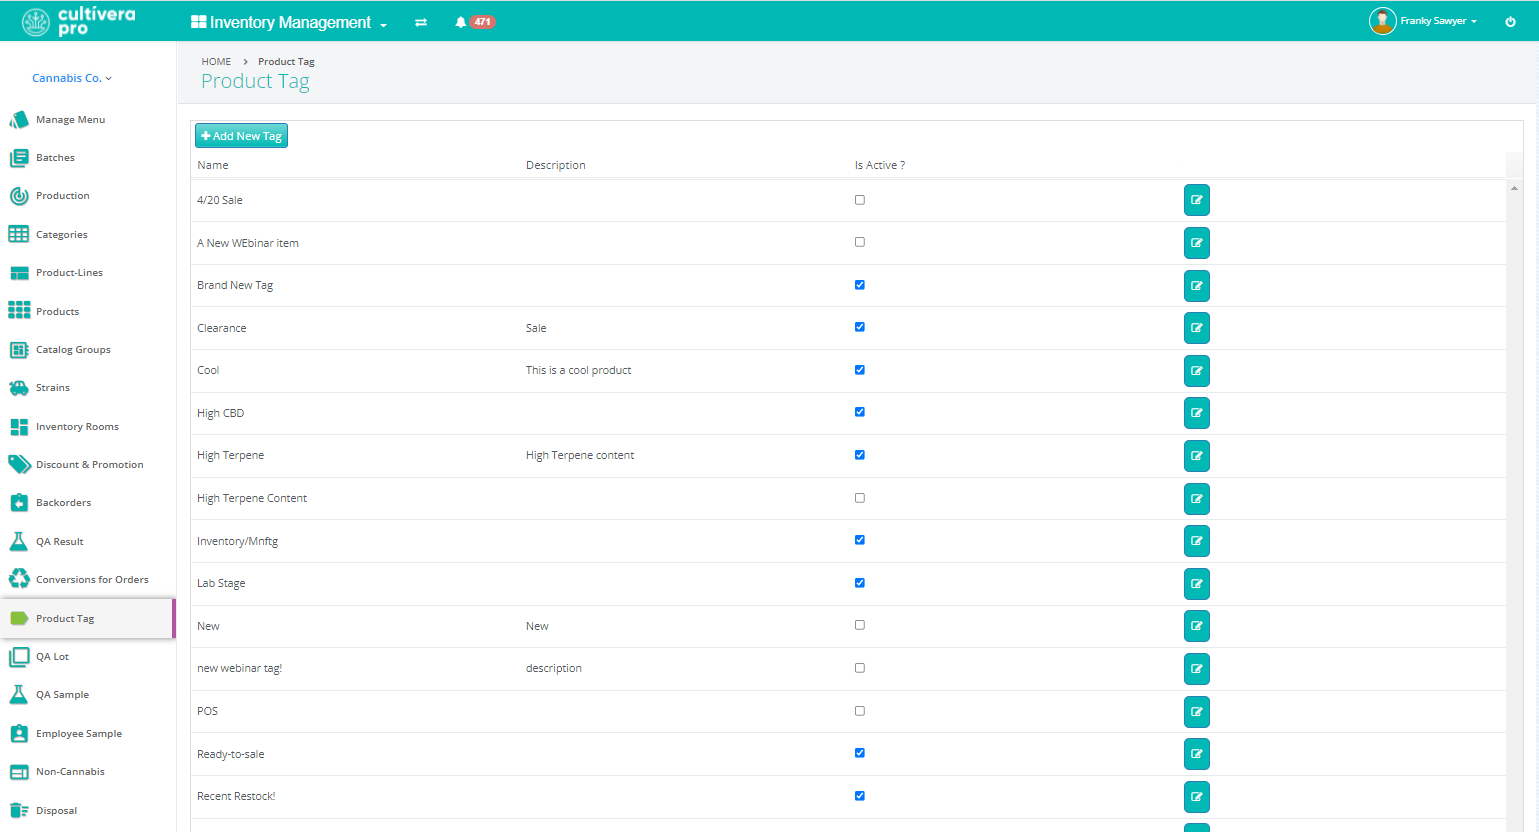Open QA Lot from the sidebar
This screenshot has width=1539, height=832.
(x=52, y=657)
